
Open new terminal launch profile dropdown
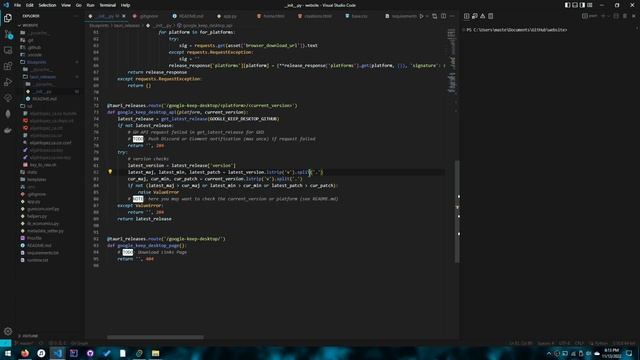point(609,16)
